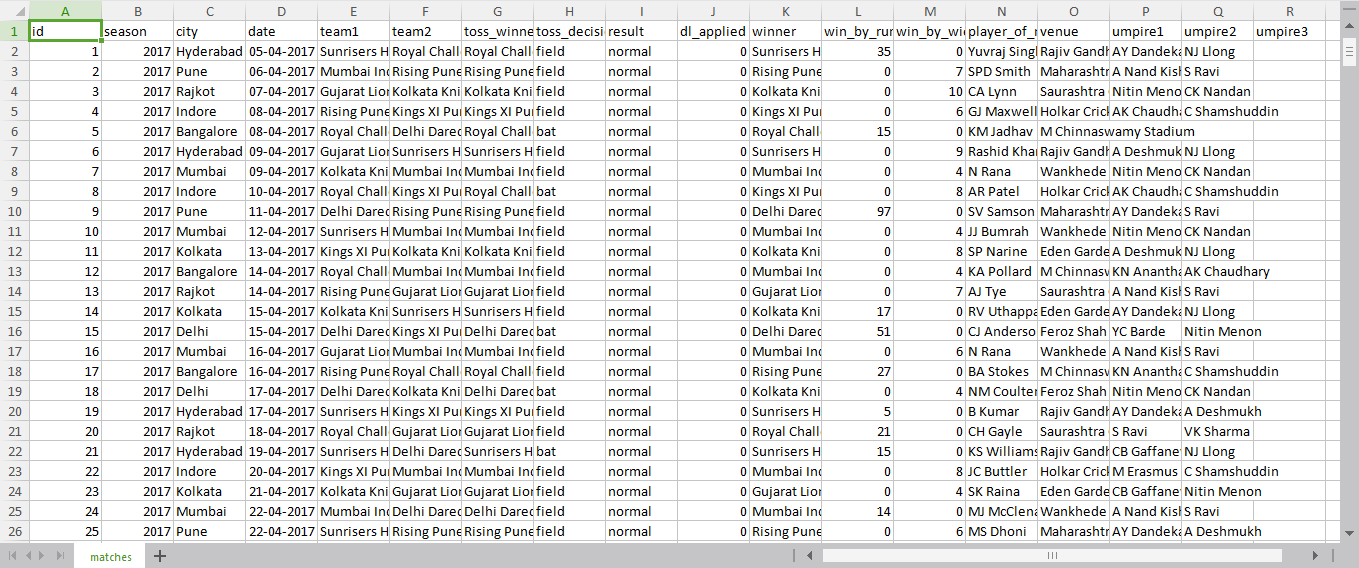Select the win_by_runs cell showing 35

[857, 51]
